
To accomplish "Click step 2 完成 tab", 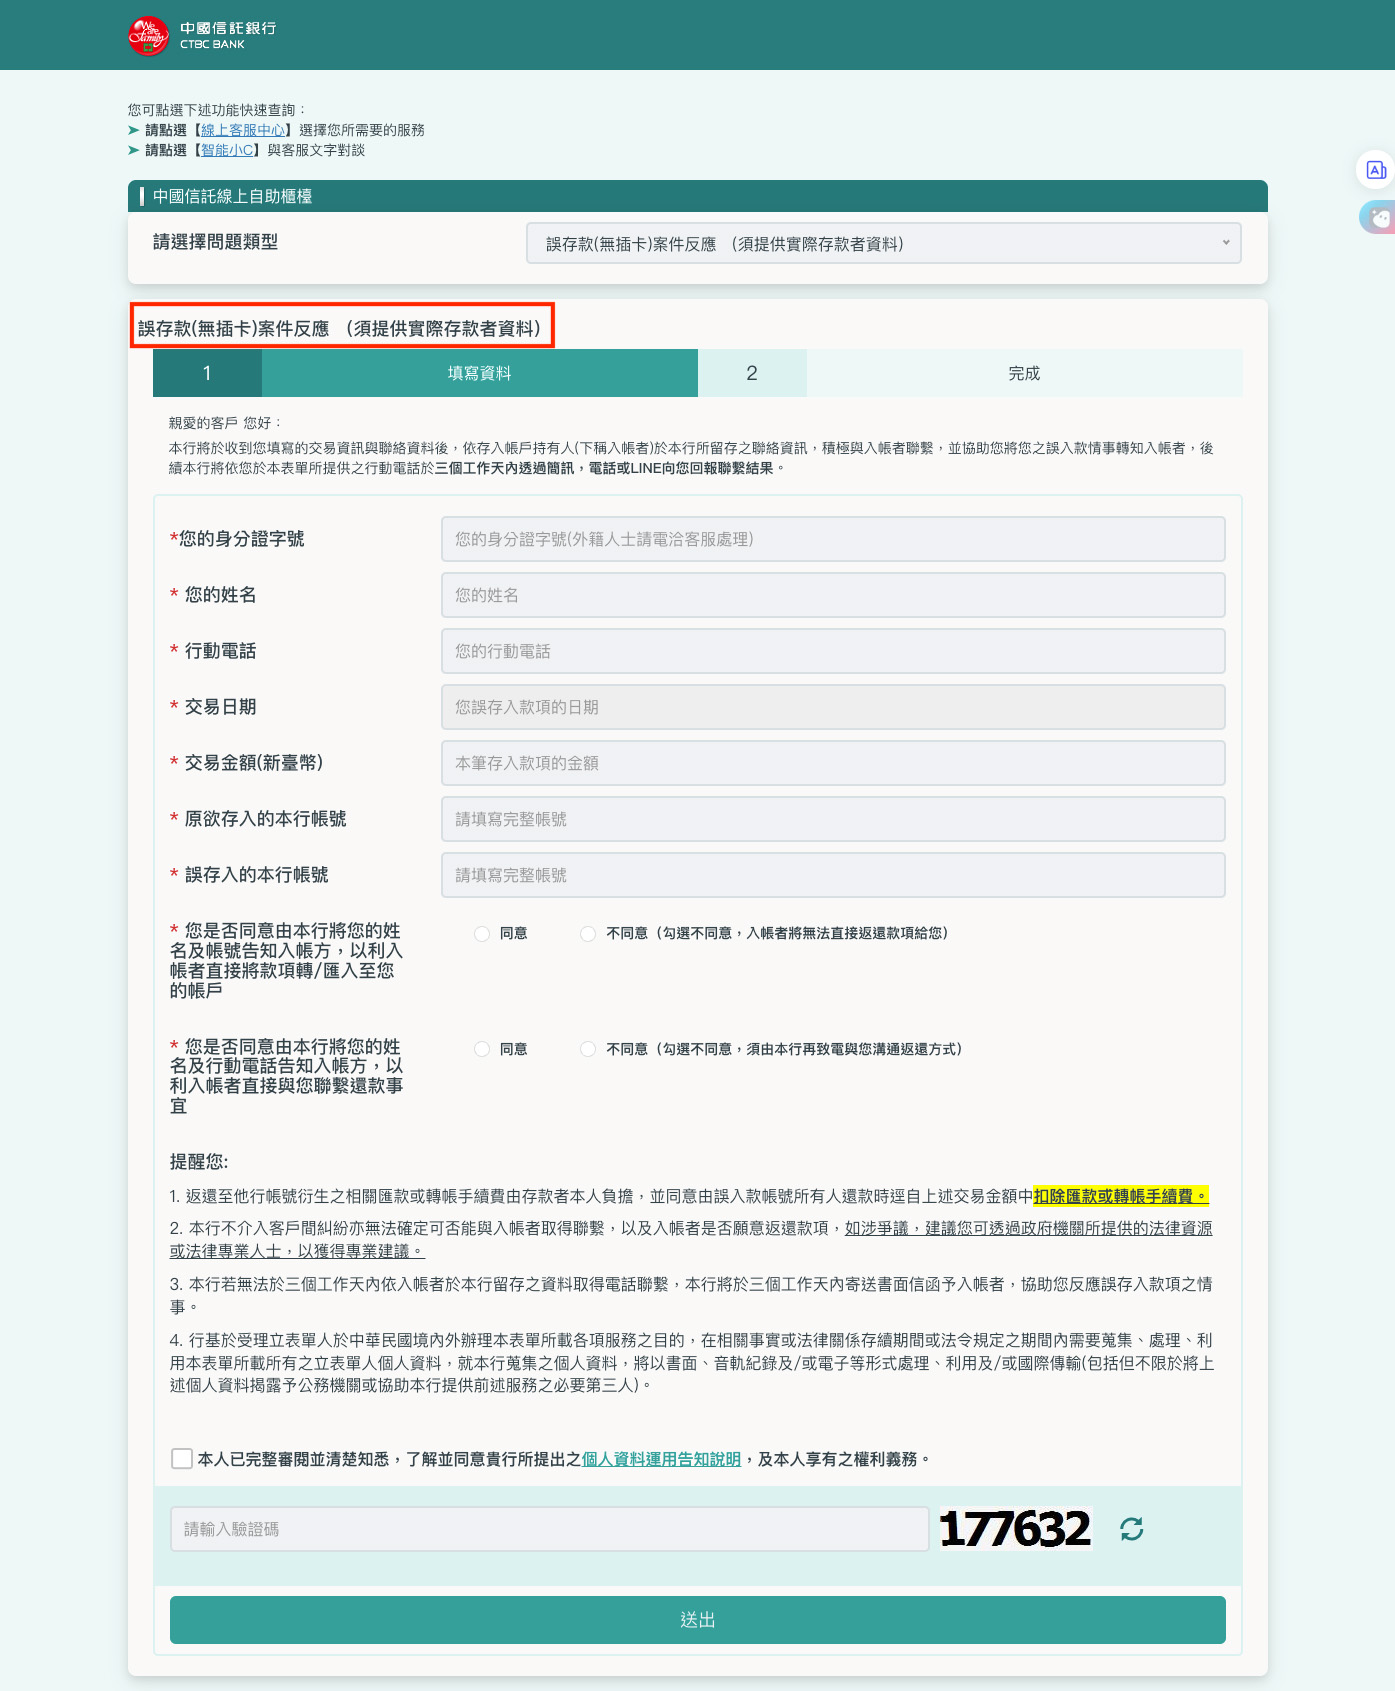I will (x=970, y=373).
